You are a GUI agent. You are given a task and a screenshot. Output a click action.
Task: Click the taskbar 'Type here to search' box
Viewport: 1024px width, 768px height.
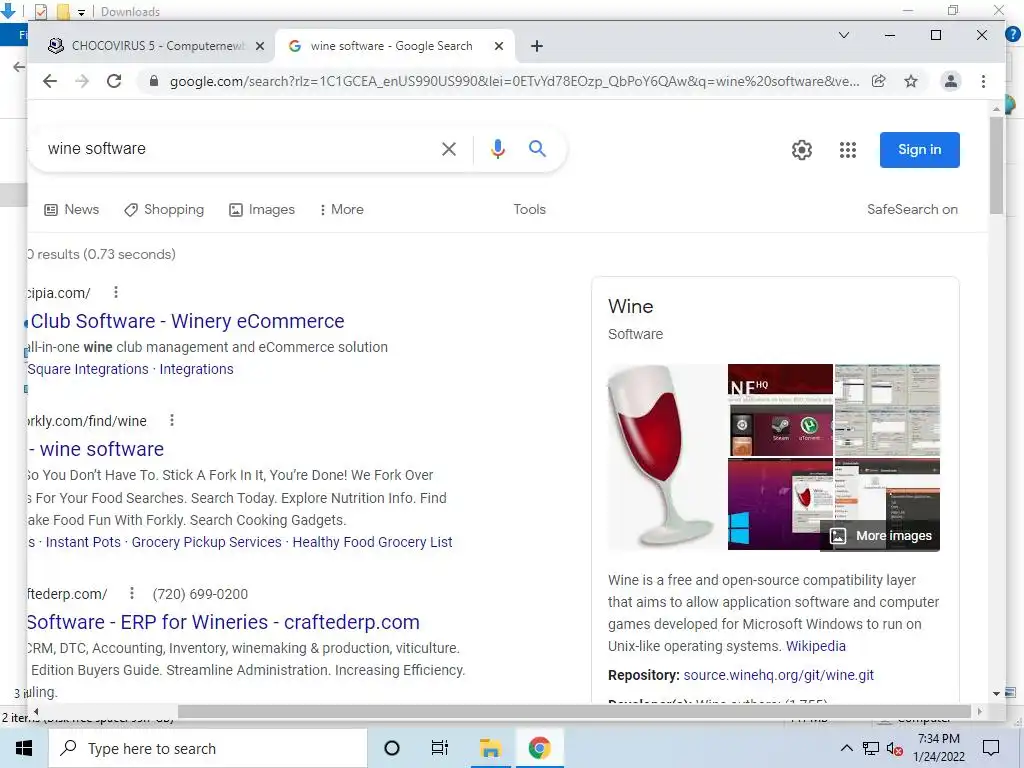click(208, 748)
